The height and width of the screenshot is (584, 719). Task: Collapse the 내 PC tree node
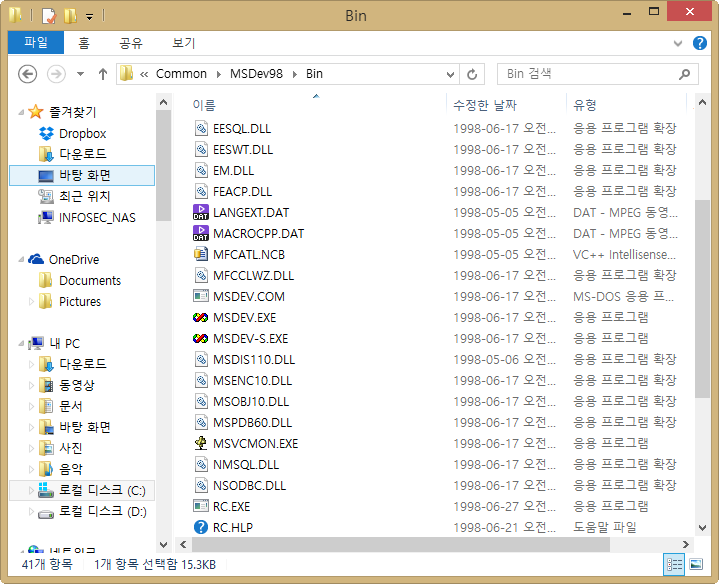pyautogui.click(x=21, y=343)
